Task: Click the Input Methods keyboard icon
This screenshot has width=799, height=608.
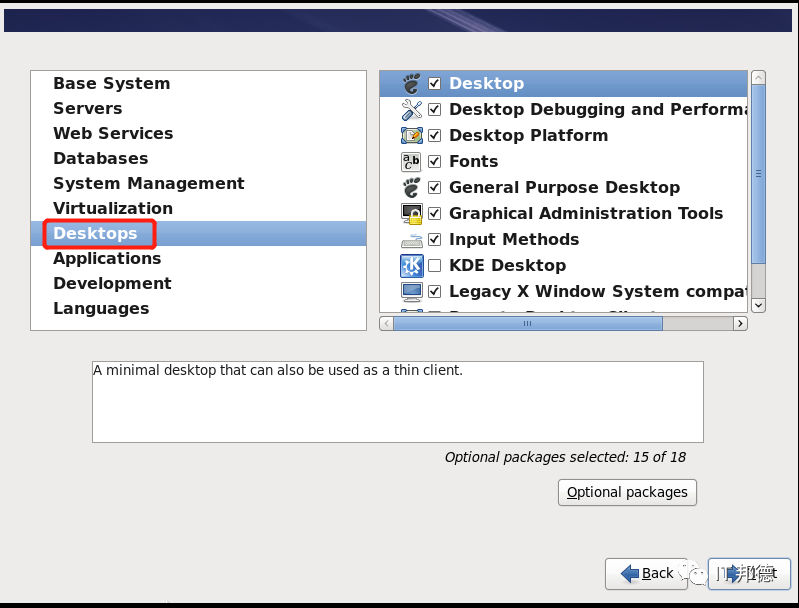Action: 412,240
